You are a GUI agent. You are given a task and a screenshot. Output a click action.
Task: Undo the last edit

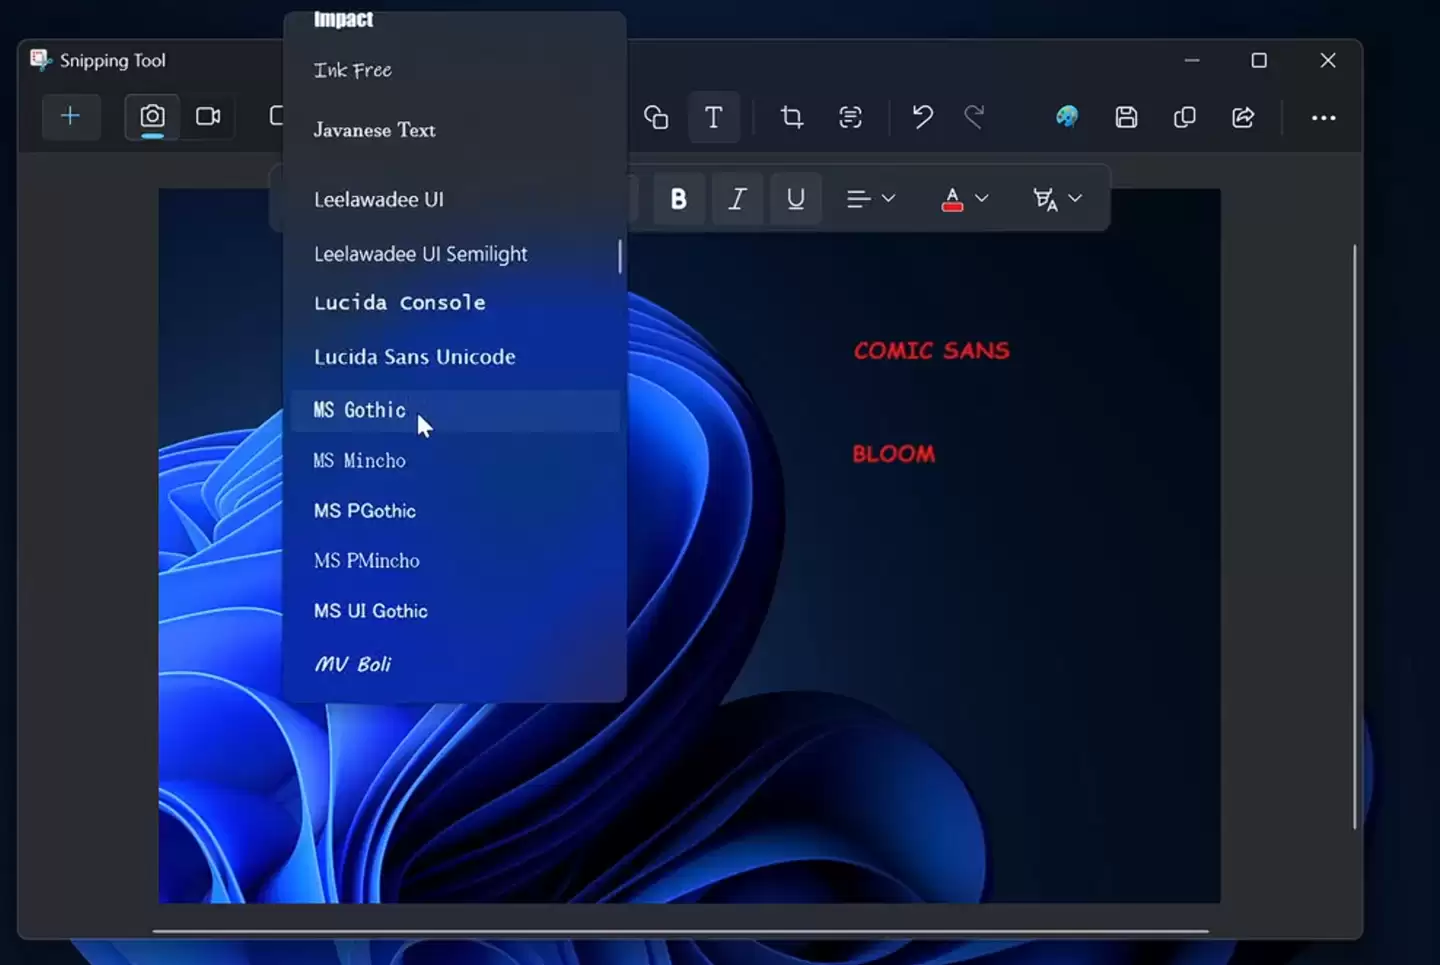coord(921,117)
